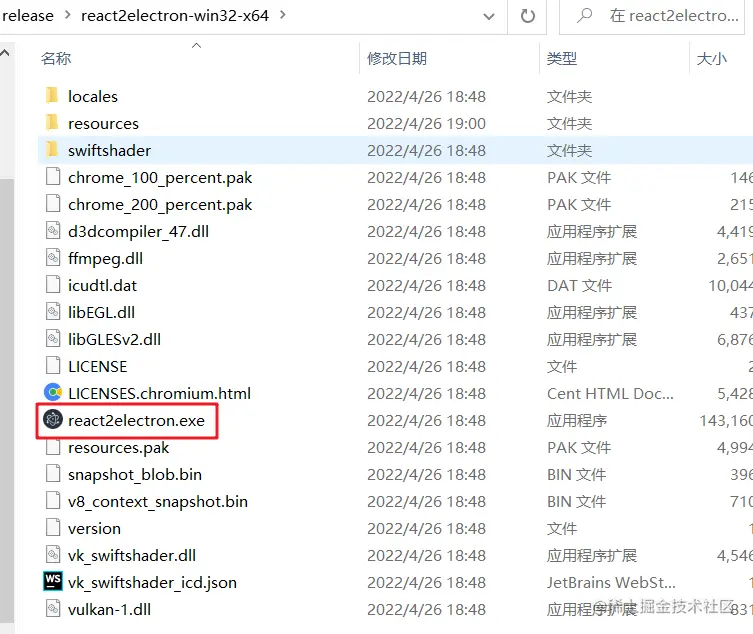Click date 2022/4/26 19:00 of resources
The image size is (753, 634).
point(426,123)
